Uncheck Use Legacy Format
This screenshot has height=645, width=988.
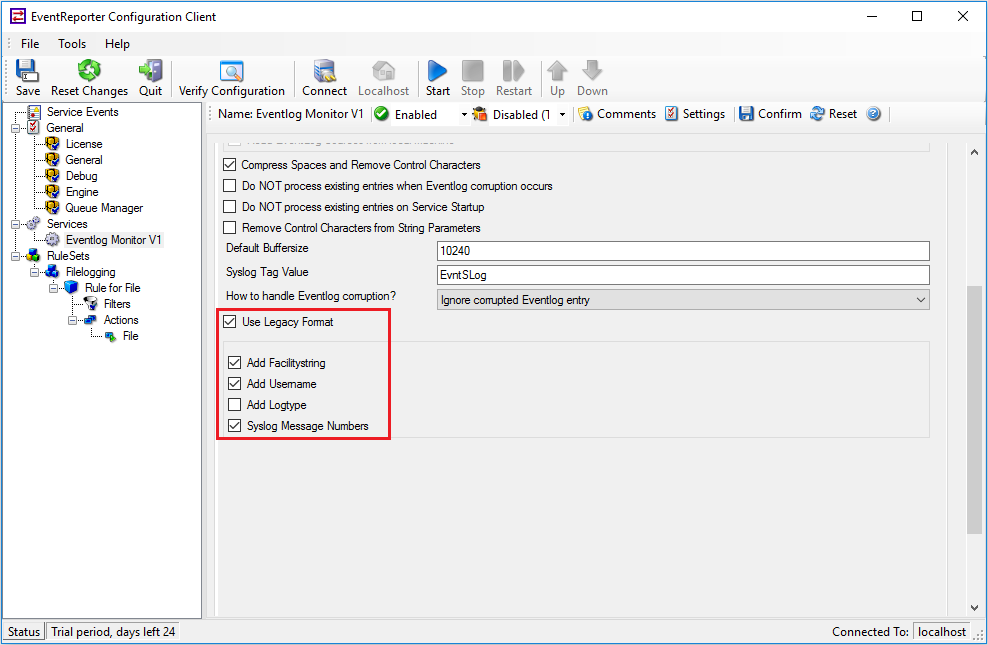pos(229,322)
